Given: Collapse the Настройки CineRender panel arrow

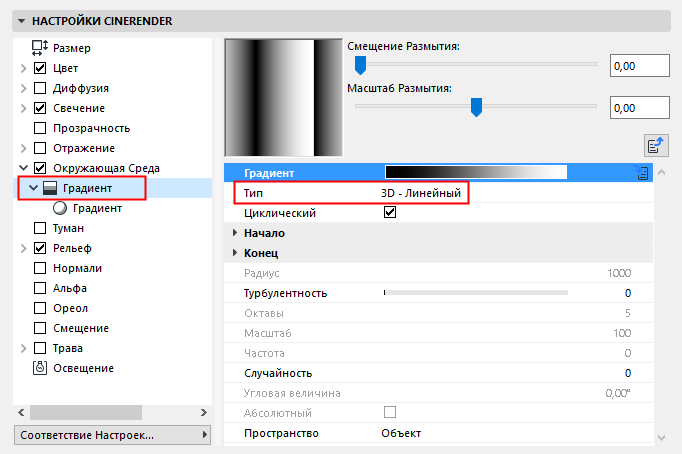Looking at the screenshot, I should 21,20.
